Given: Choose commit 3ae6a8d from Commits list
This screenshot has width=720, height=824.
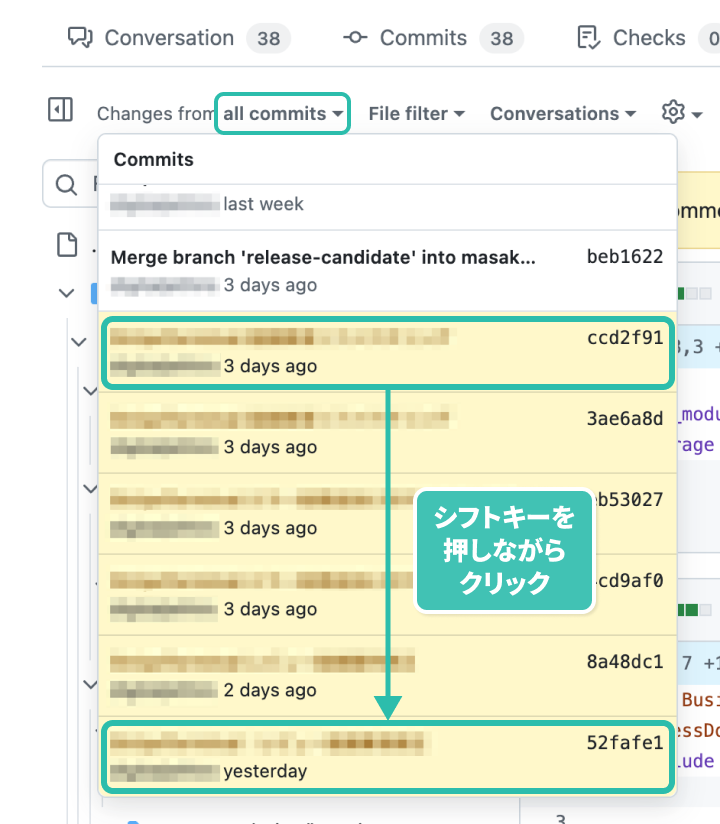Looking at the screenshot, I should point(386,432).
